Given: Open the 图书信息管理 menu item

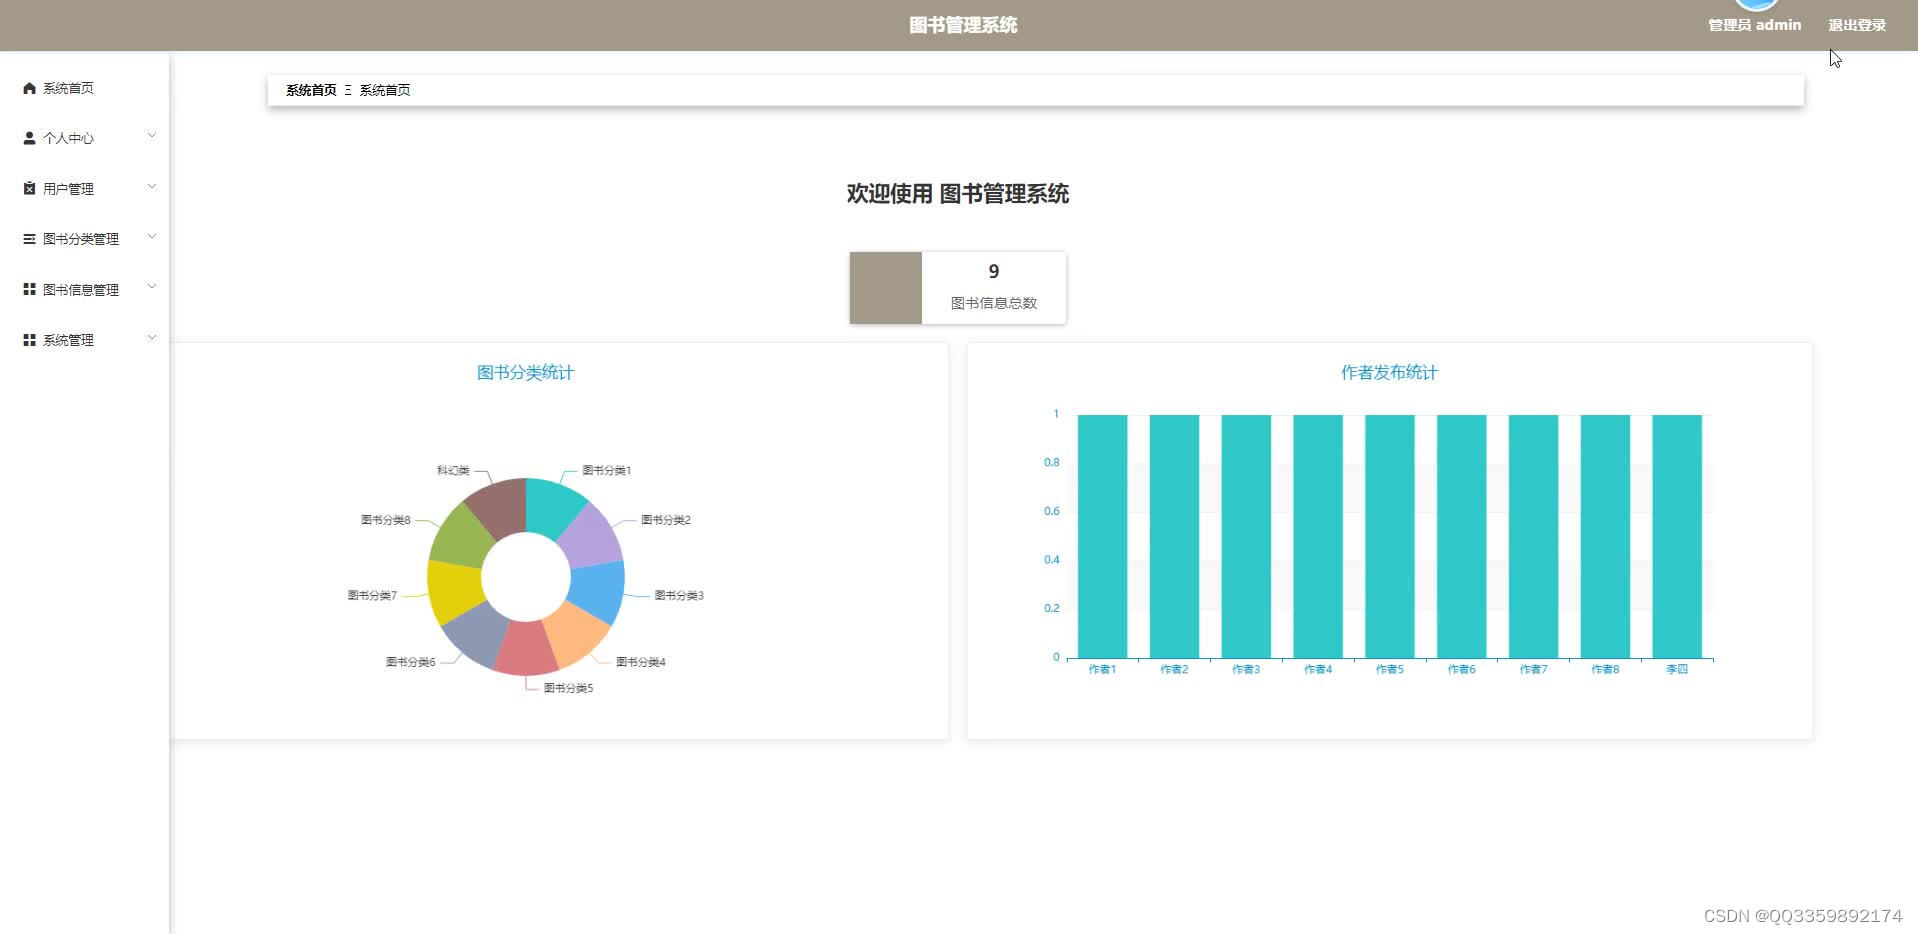Looking at the screenshot, I should (x=84, y=289).
